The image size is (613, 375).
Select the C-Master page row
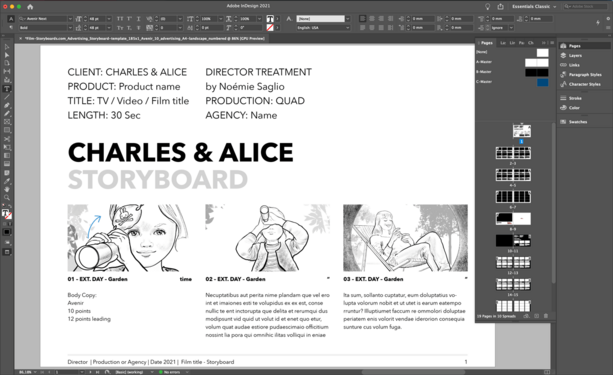point(513,82)
